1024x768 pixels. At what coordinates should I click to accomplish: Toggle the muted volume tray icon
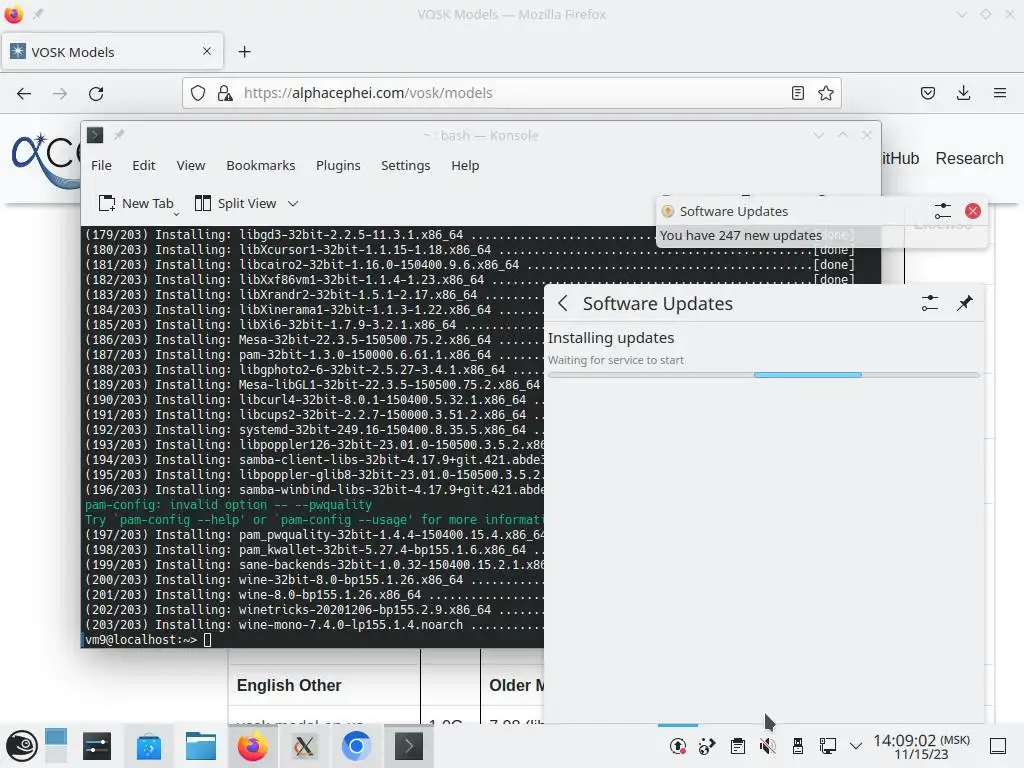click(x=768, y=746)
